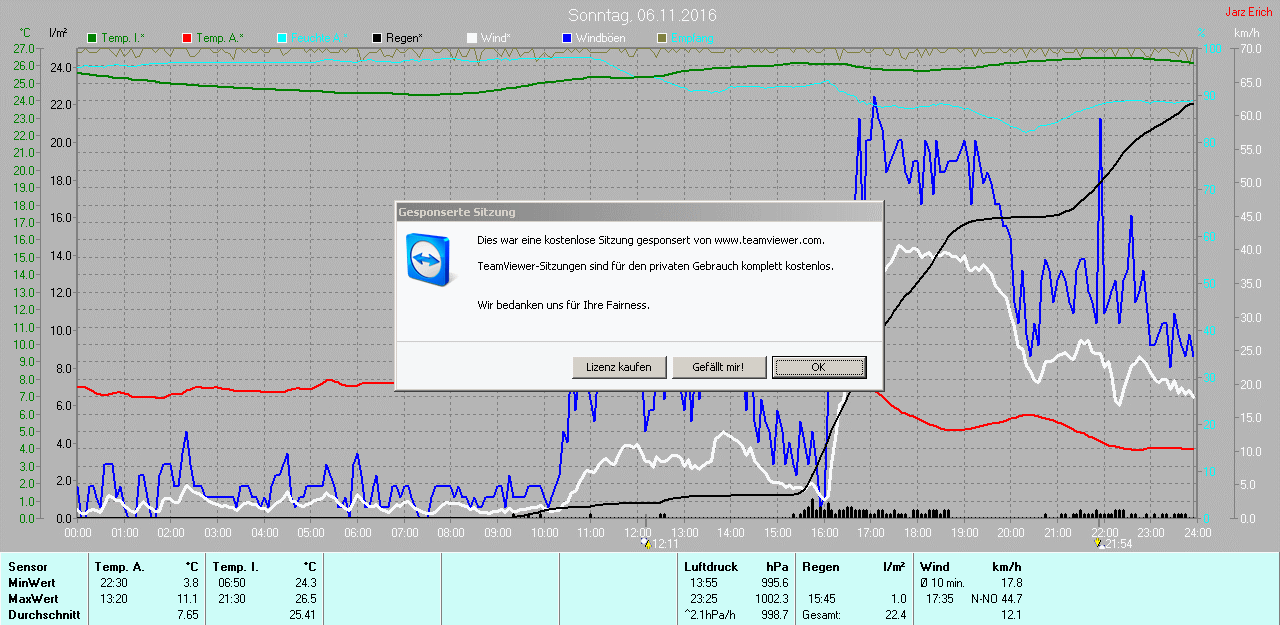The height and width of the screenshot is (625, 1280).
Task: Select the Luftdruck header in stats table
Action: [710, 567]
